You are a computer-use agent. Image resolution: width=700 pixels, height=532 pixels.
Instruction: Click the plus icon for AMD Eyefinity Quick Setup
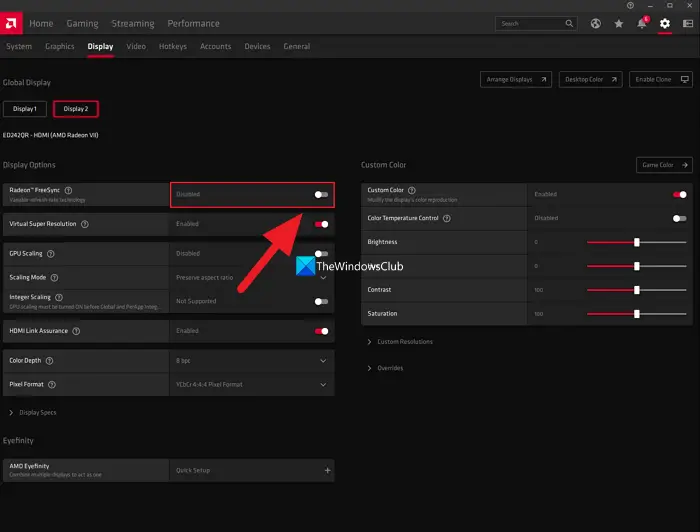tap(326, 470)
